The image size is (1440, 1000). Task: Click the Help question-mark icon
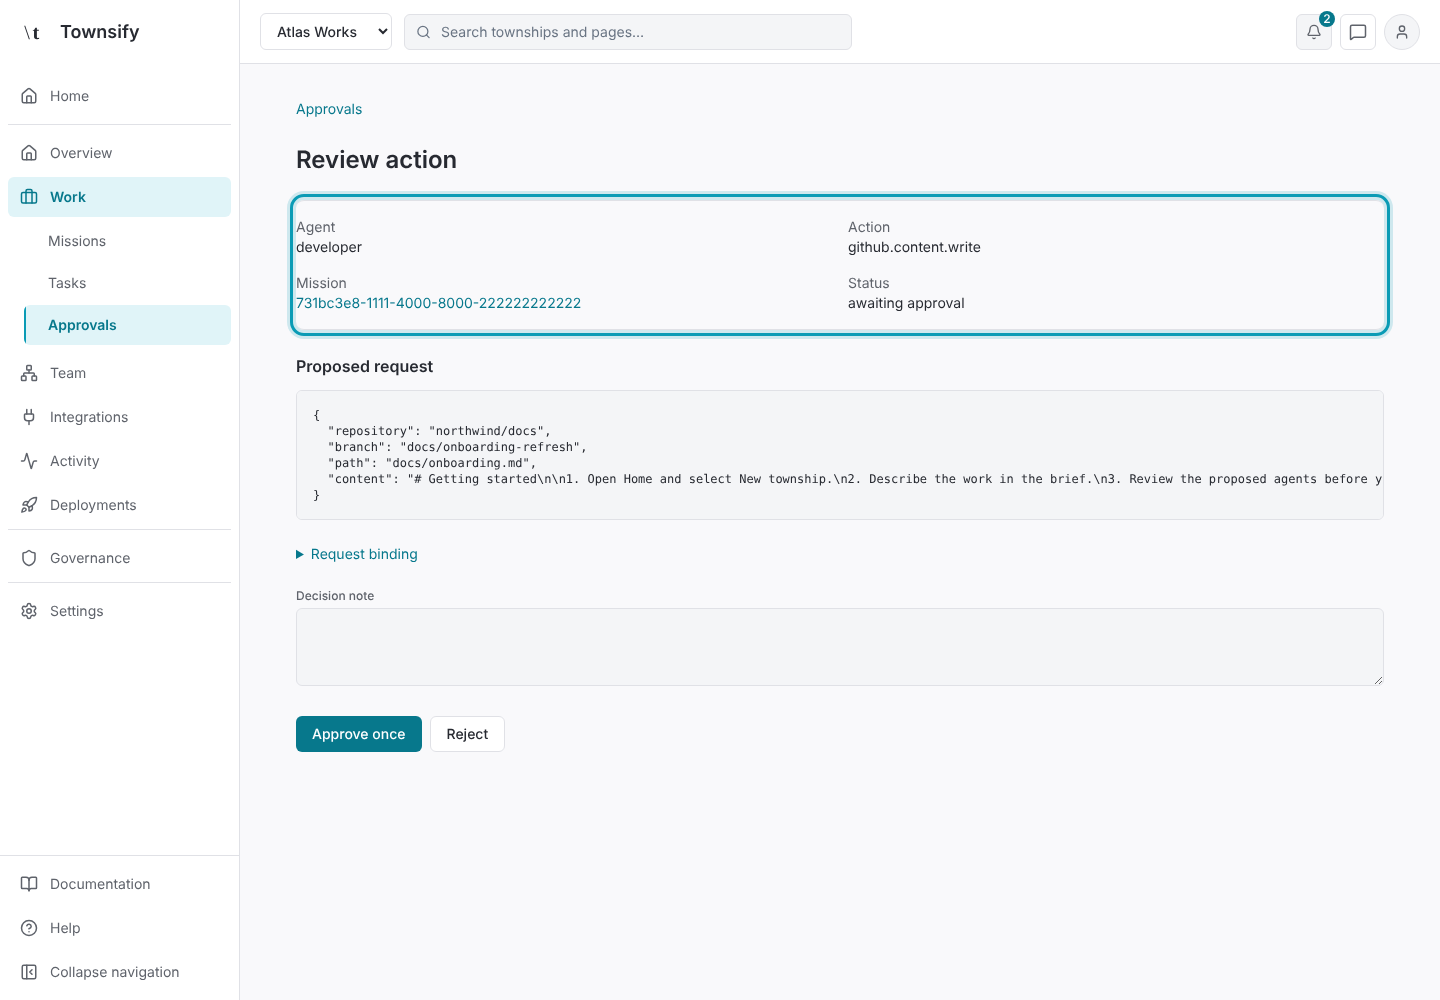[x=29, y=928]
